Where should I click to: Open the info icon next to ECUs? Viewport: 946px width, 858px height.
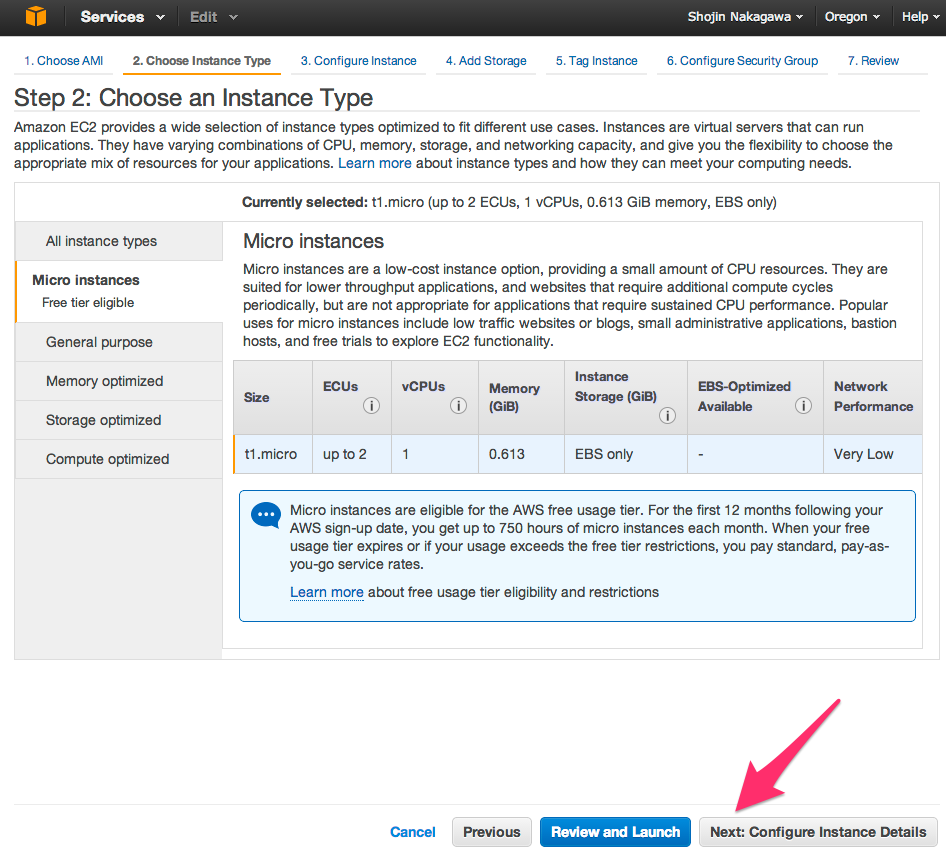tap(371, 405)
